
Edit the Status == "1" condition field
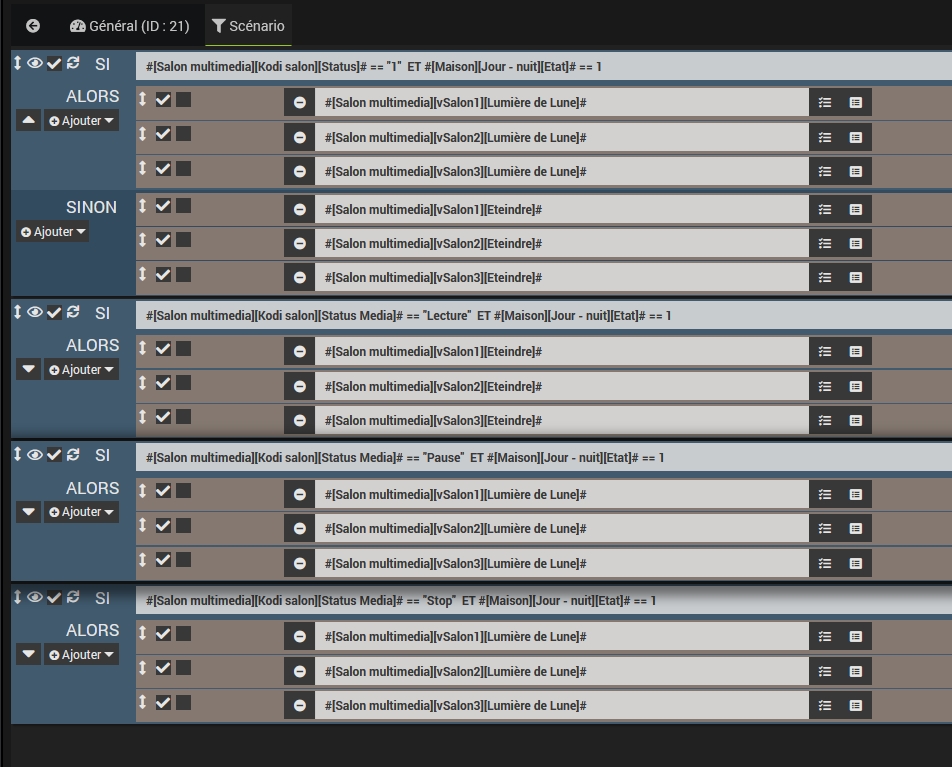[544, 67]
